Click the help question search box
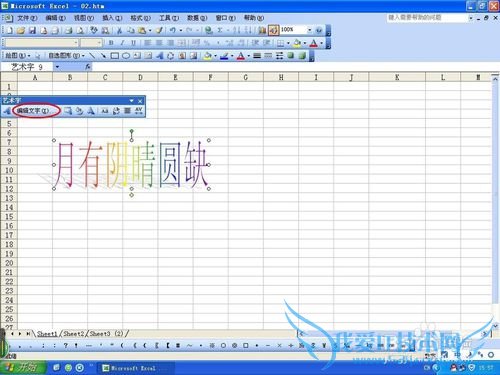Image resolution: width=500 pixels, height=375 pixels. [x=427, y=17]
